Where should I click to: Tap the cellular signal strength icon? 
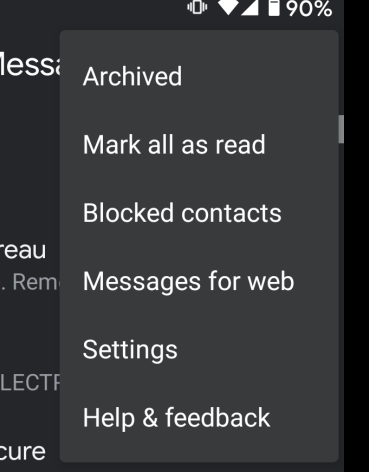pos(250,7)
